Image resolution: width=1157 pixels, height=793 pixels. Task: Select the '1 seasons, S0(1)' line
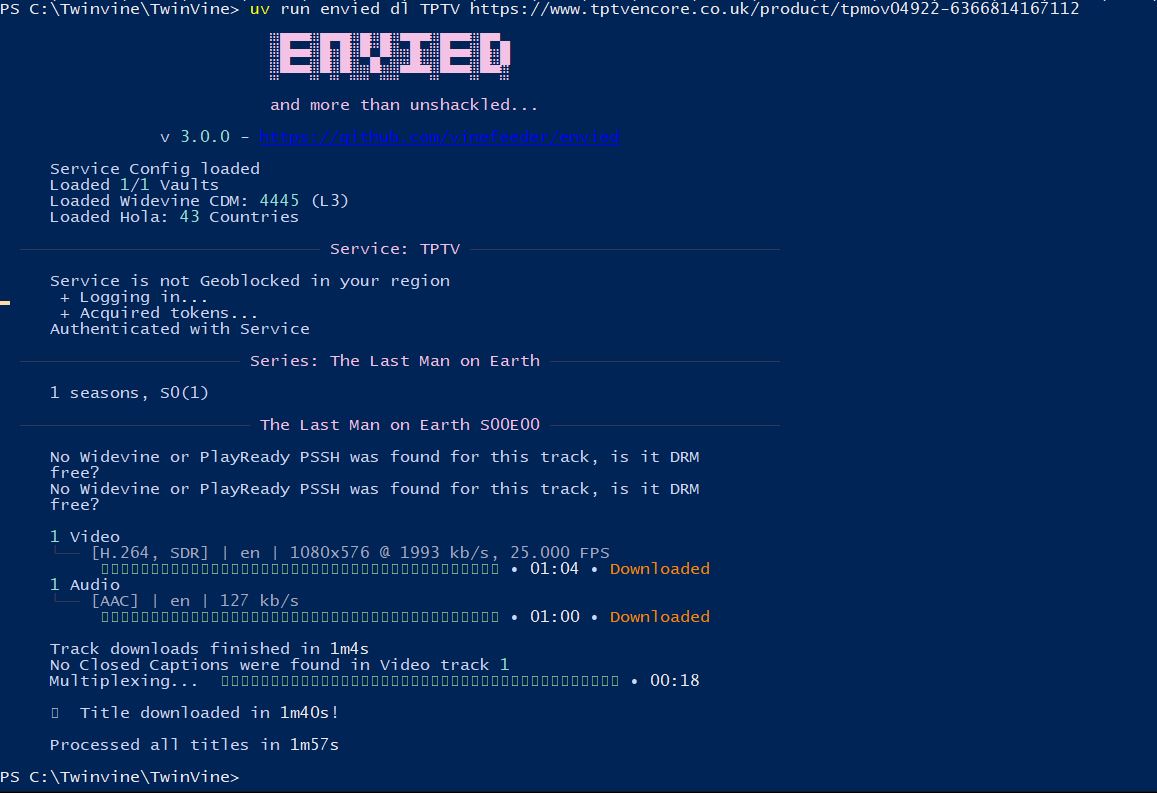(x=129, y=393)
